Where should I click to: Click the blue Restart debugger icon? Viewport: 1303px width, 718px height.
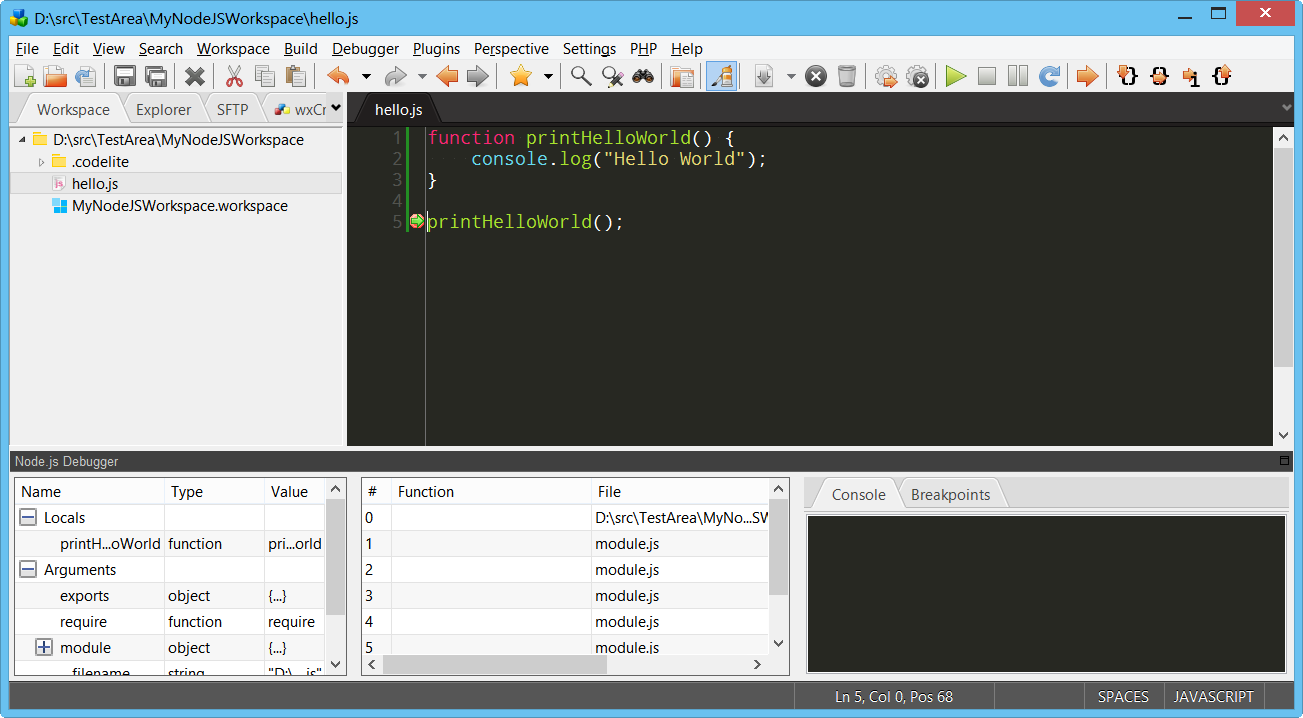[x=1049, y=77]
